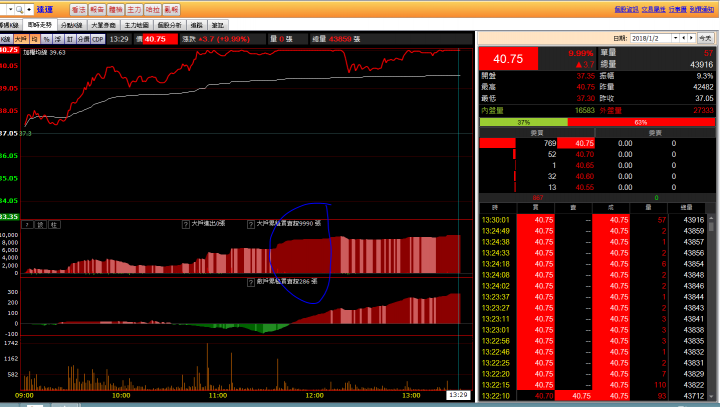
Task: Select the 13:22:15 trade row
Action: pyautogui.click(x=593, y=385)
